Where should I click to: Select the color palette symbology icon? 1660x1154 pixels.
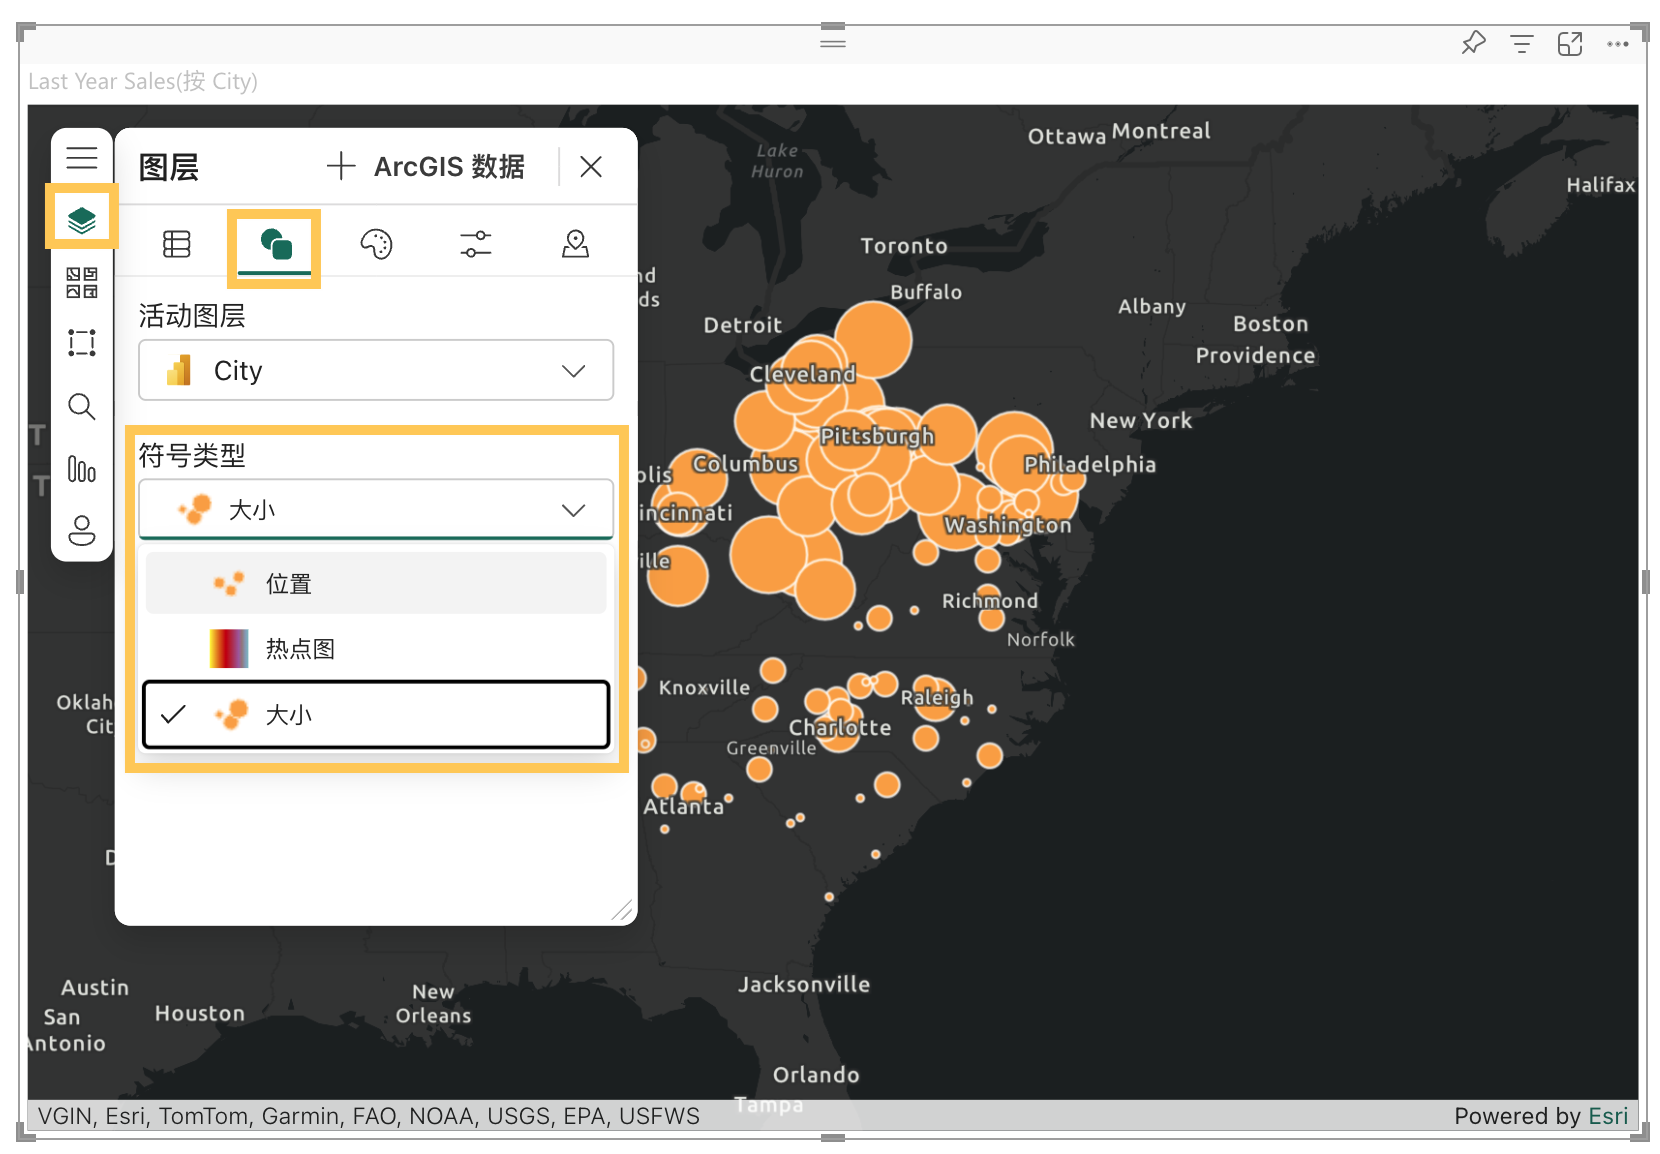[x=375, y=242]
